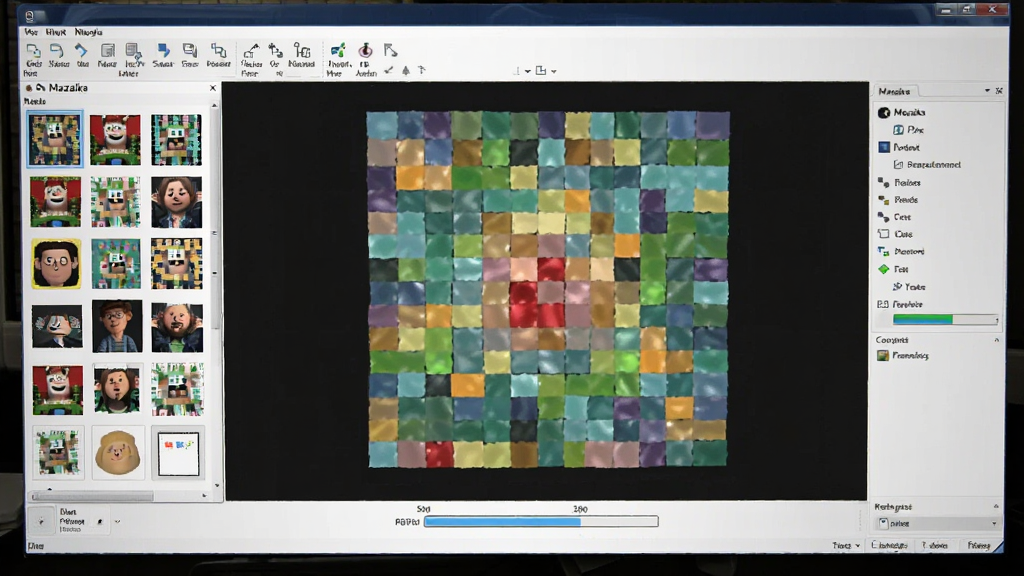Close the Mazaika thumbnail panel
1024x576 pixels.
click(213, 88)
